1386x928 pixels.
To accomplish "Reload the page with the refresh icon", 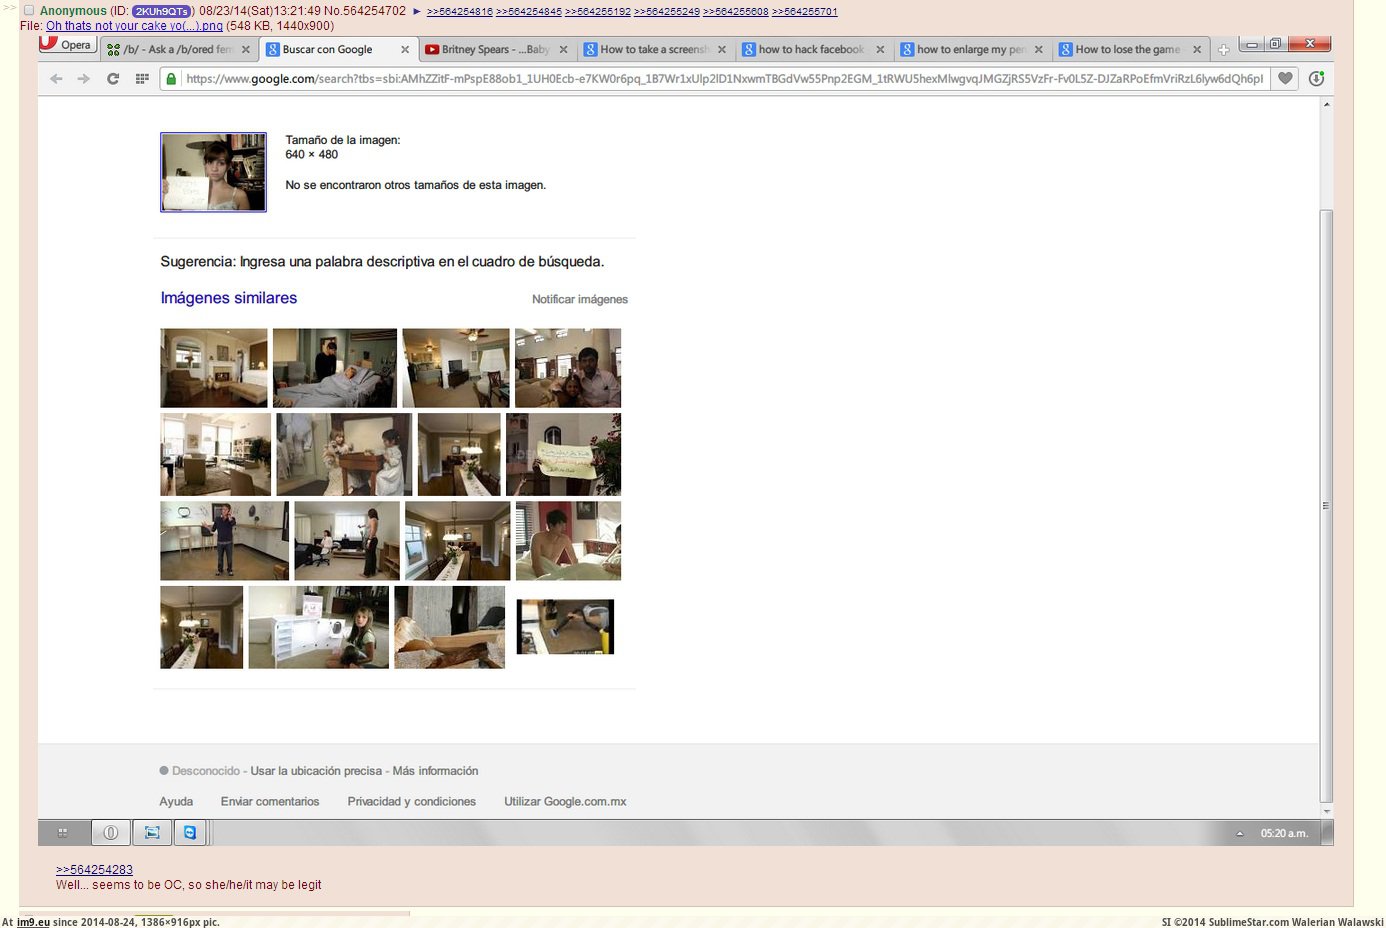I will point(113,79).
